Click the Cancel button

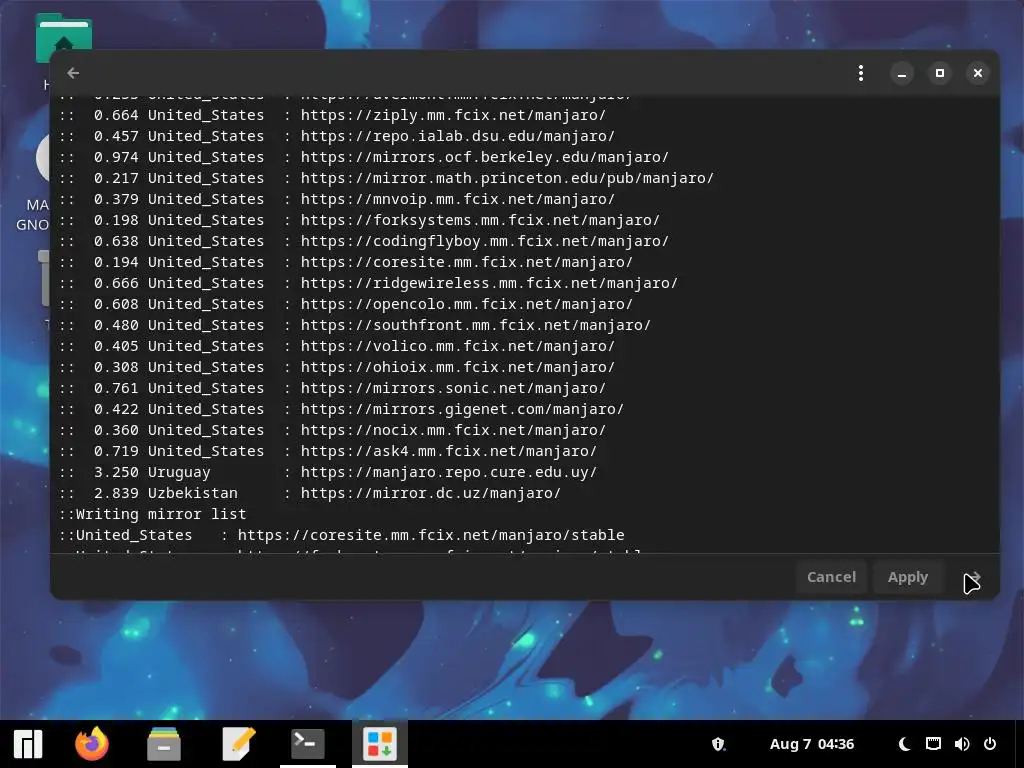pos(831,577)
